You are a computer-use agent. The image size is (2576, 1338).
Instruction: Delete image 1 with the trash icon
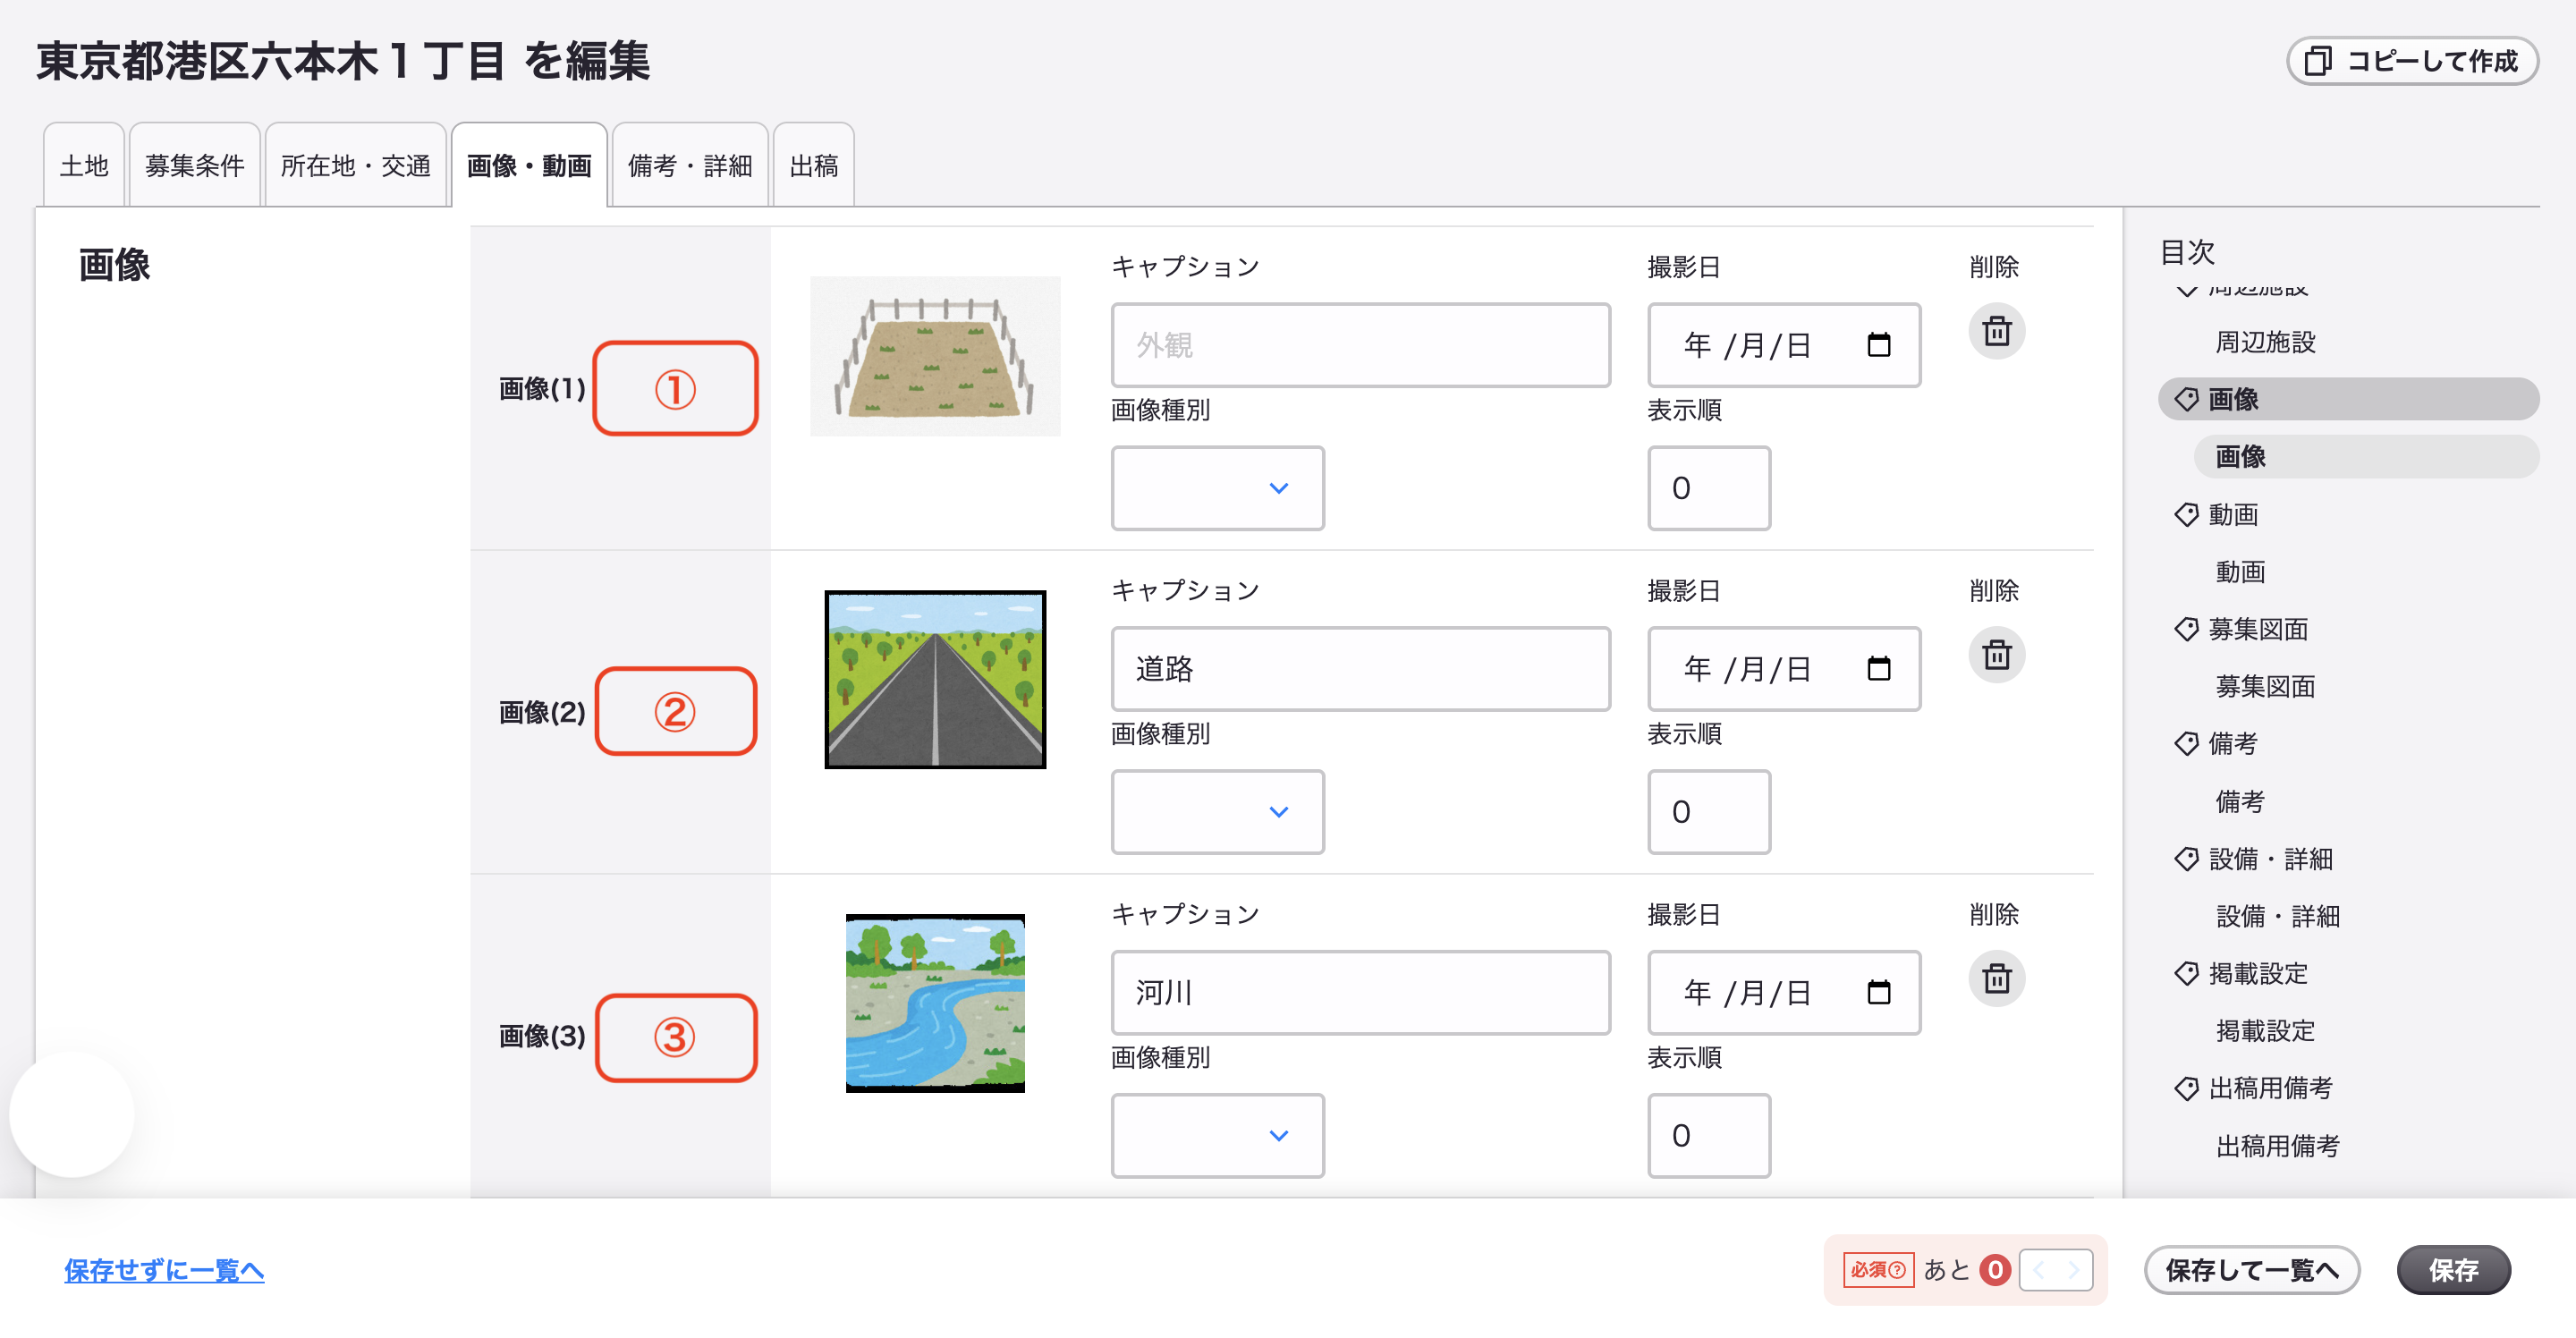coord(1996,331)
